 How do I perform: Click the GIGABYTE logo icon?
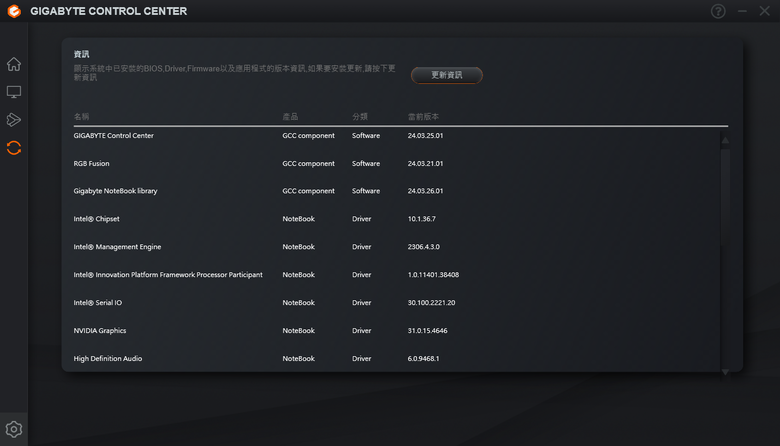tap(14, 11)
